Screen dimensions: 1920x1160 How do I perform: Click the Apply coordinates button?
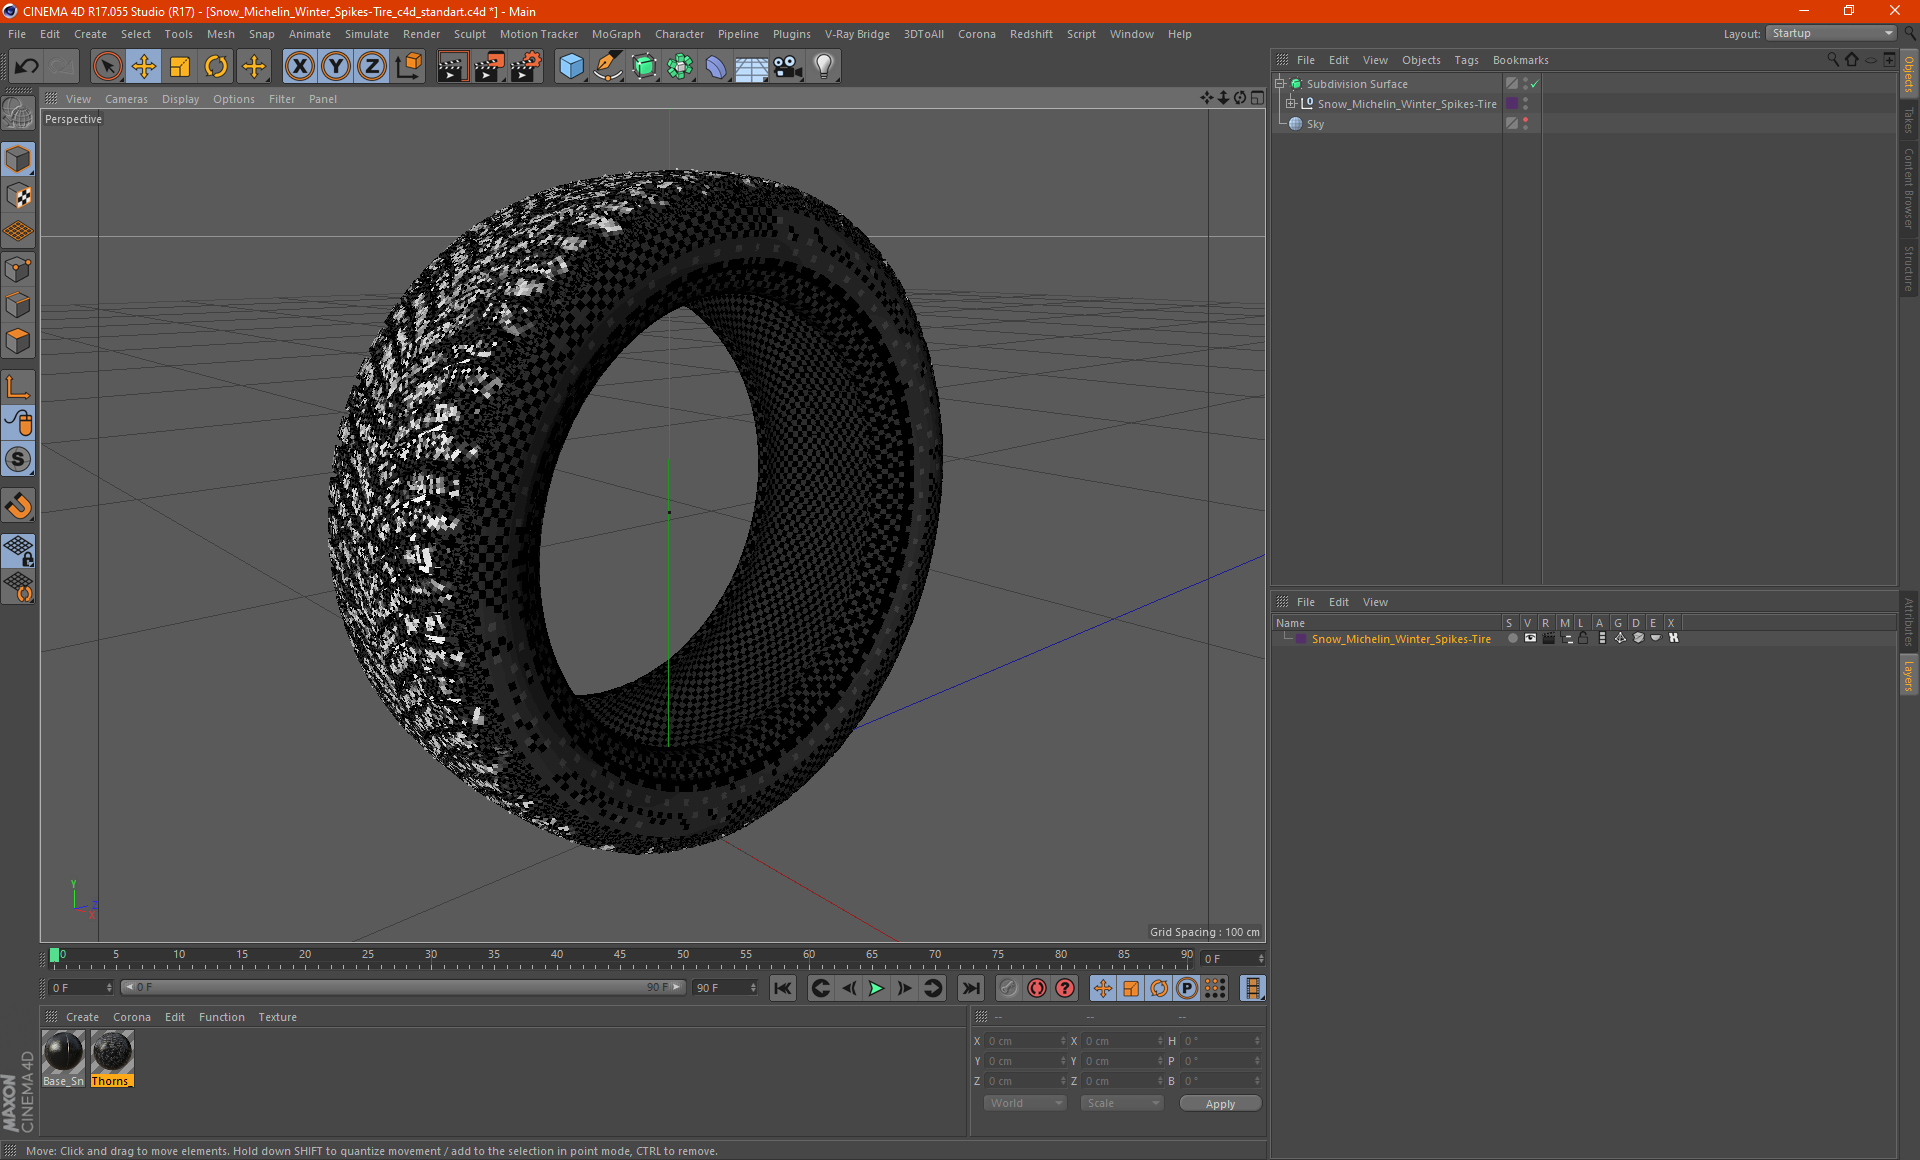point(1220,1104)
